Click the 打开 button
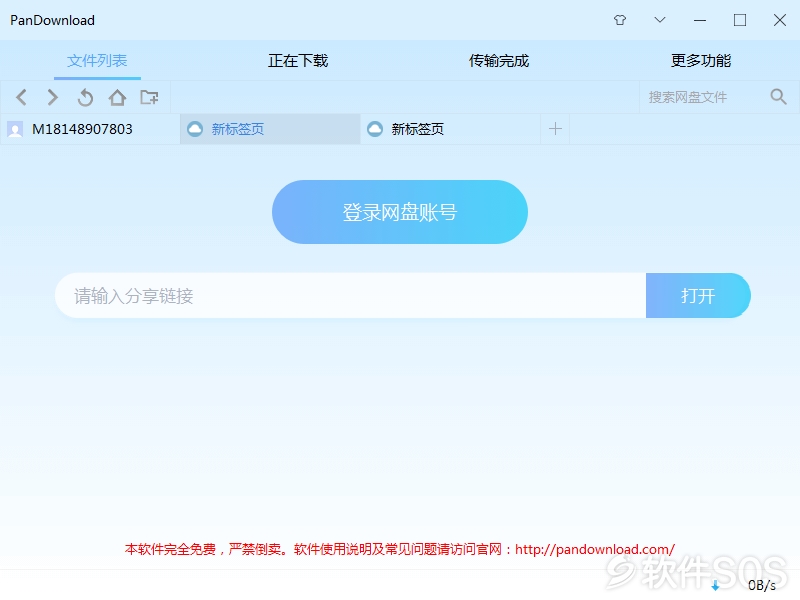Screen dimensions: 800x600 pos(698,295)
